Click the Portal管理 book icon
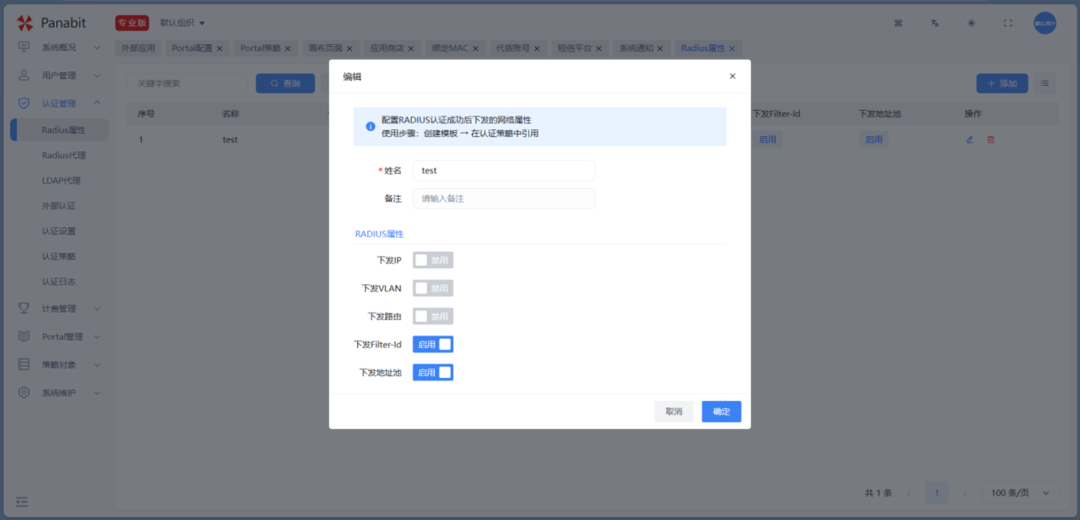 [24, 336]
